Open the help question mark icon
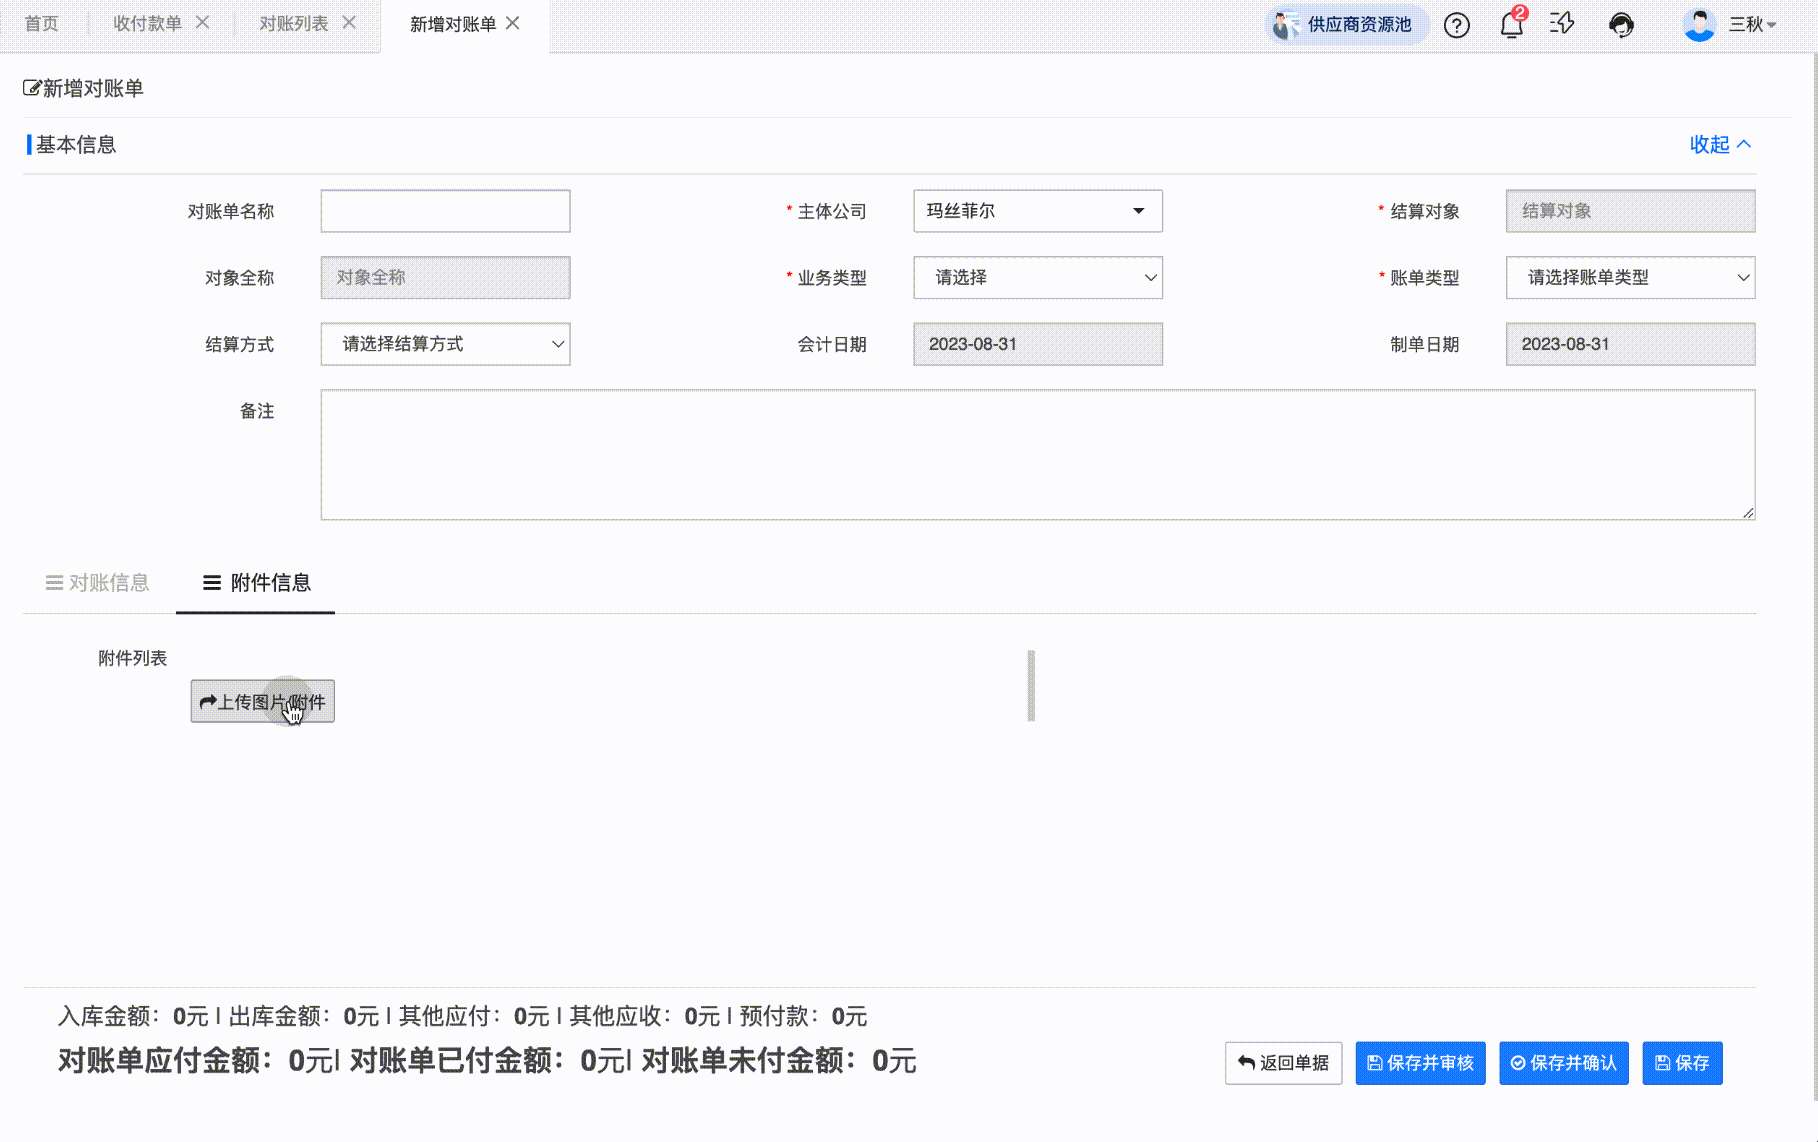Screen dimensions: 1818x1142 [1456, 25]
